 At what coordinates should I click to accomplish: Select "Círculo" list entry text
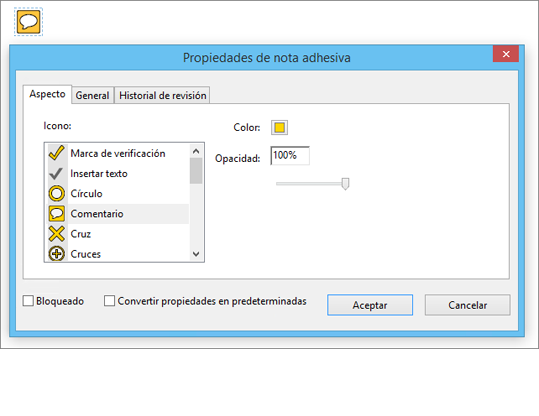pos(86,194)
